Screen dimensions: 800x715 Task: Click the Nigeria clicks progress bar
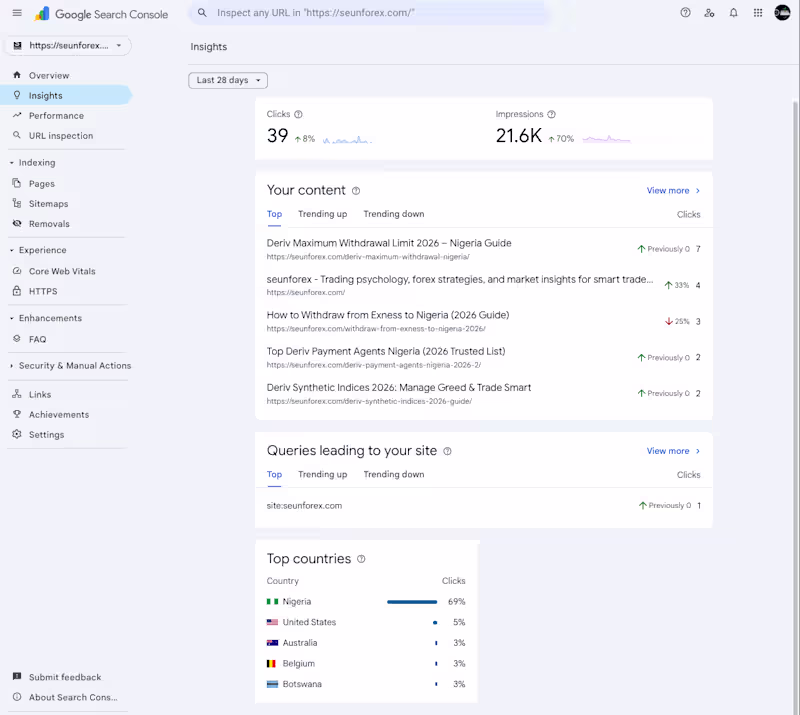tap(412, 602)
